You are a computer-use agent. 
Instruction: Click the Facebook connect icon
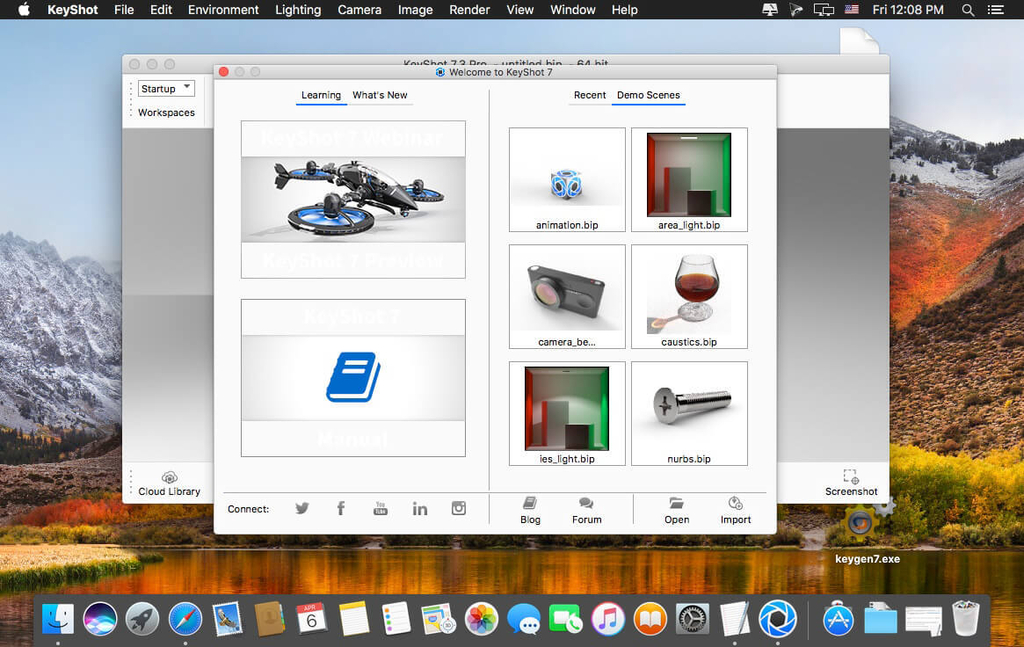pyautogui.click(x=341, y=508)
